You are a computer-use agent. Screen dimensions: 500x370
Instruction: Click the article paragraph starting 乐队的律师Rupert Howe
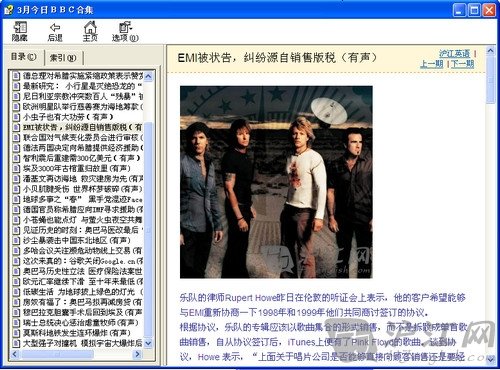point(323,305)
